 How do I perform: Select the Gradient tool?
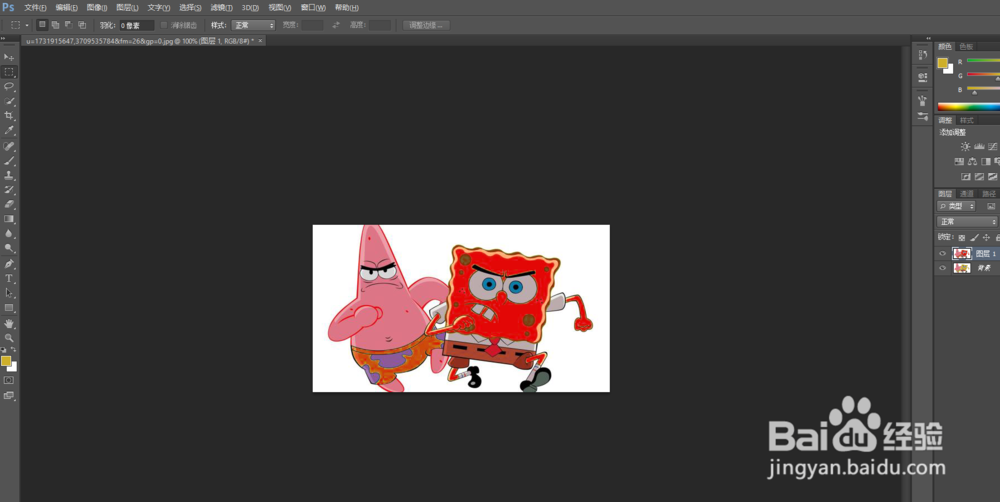coord(9,219)
